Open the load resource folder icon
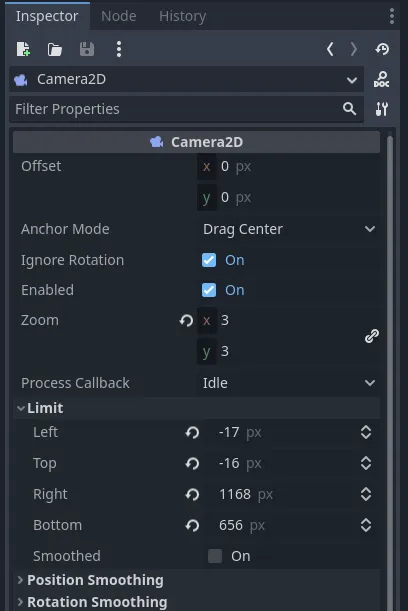The image size is (408, 611). pos(55,49)
